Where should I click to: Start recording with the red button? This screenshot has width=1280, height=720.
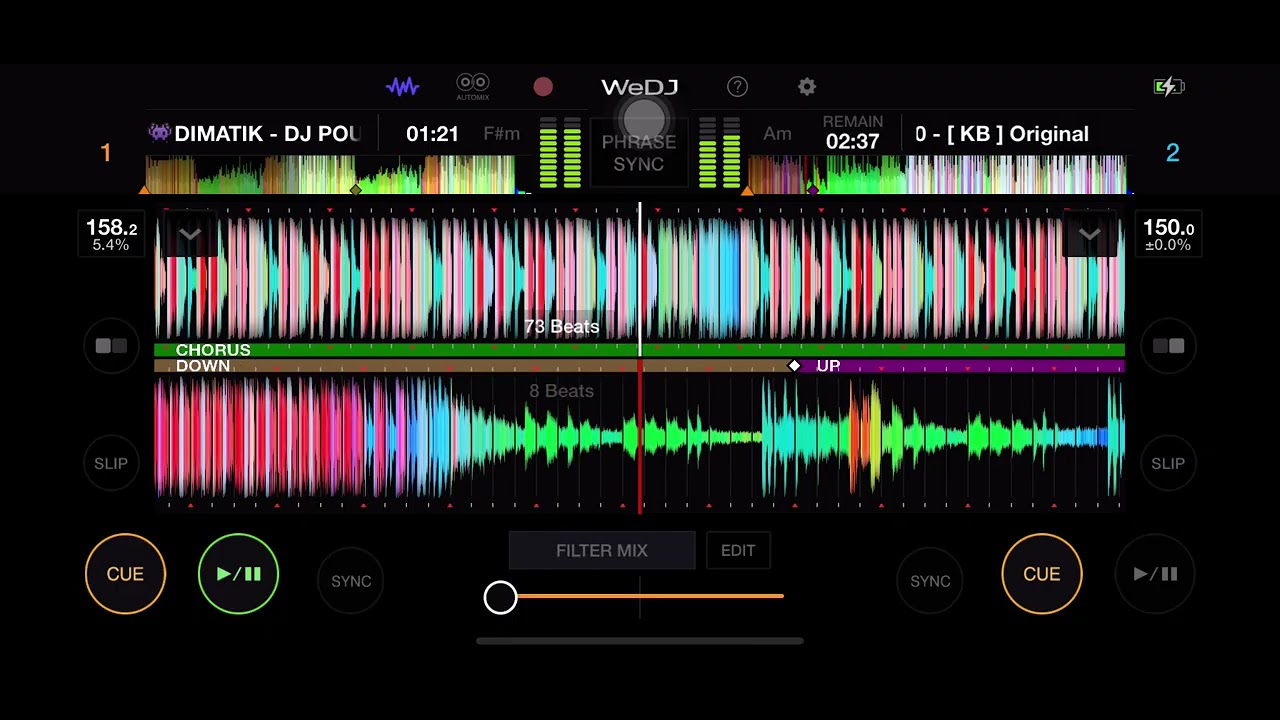tap(543, 87)
